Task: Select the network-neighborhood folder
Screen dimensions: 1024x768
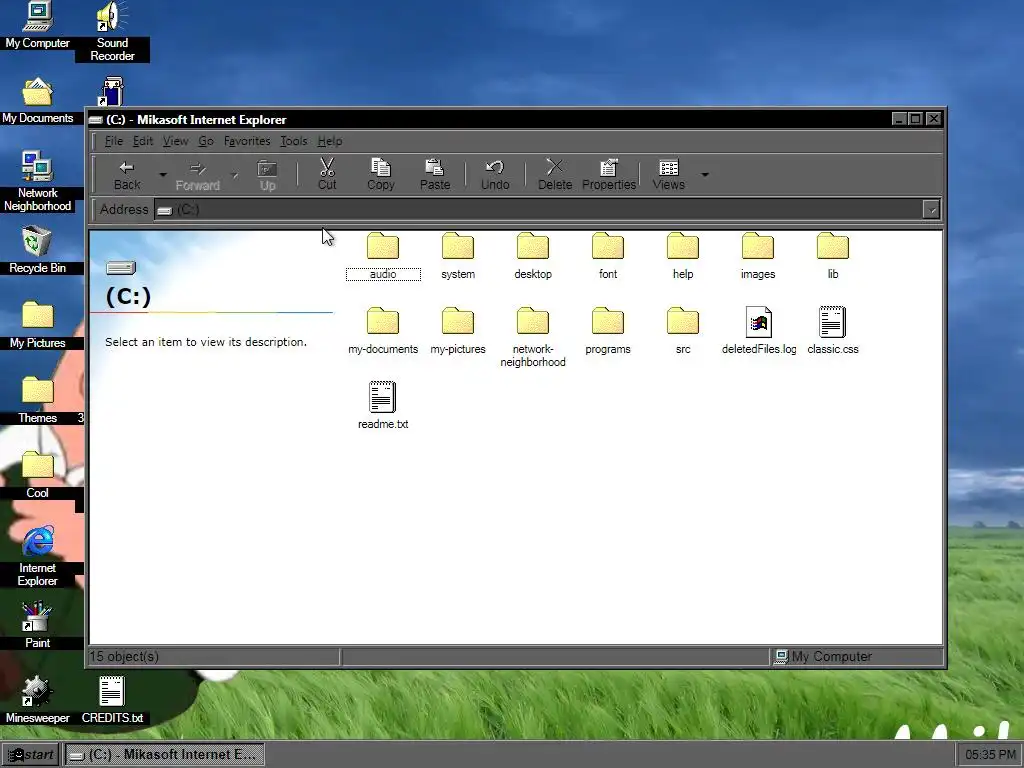Action: [533, 338]
